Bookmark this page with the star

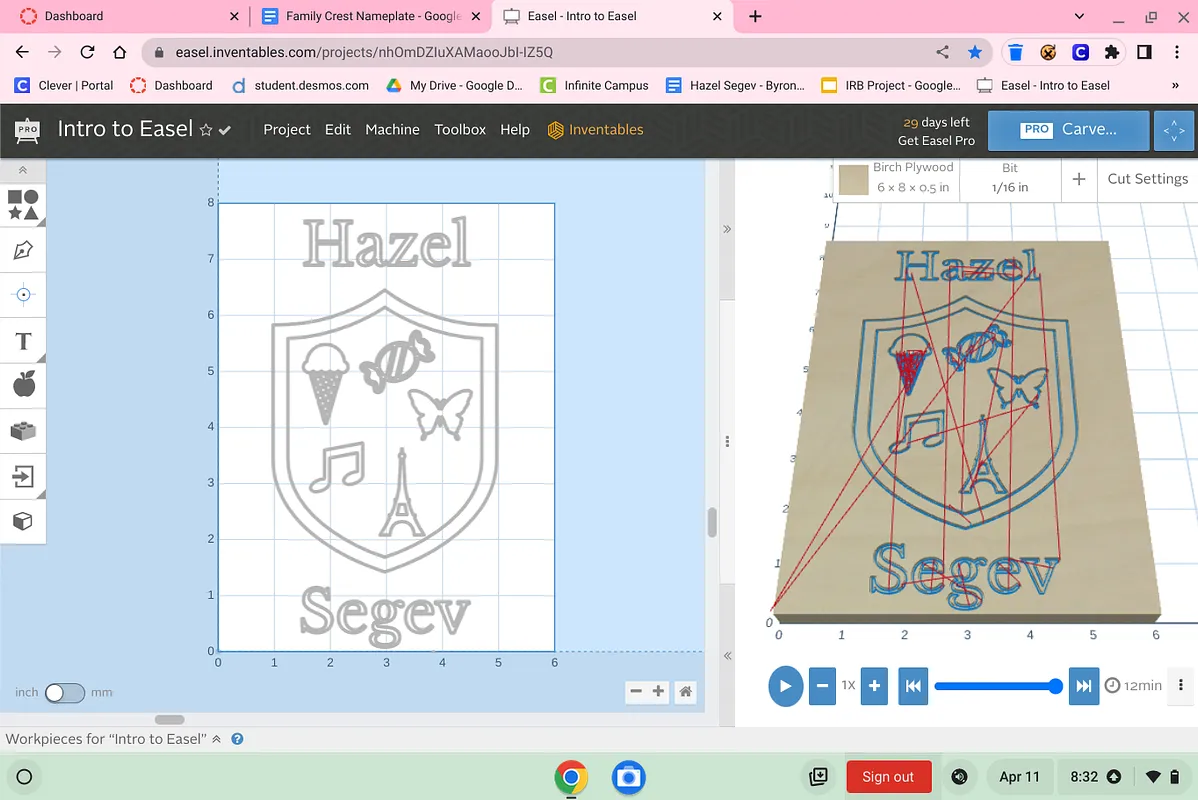[x=975, y=52]
